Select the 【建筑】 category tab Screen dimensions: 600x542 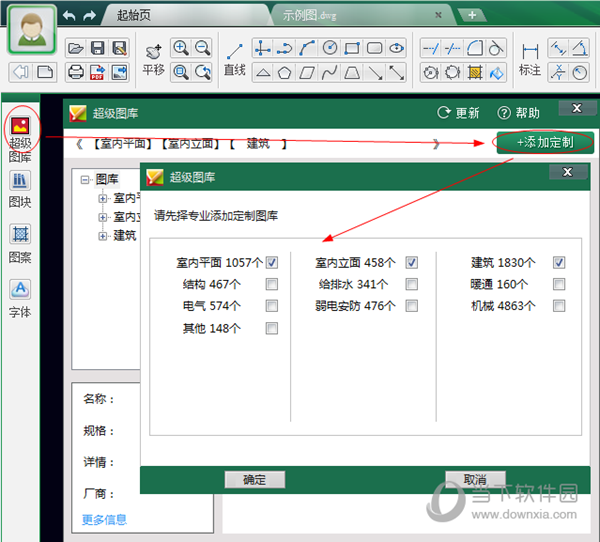pyautogui.click(x=258, y=144)
